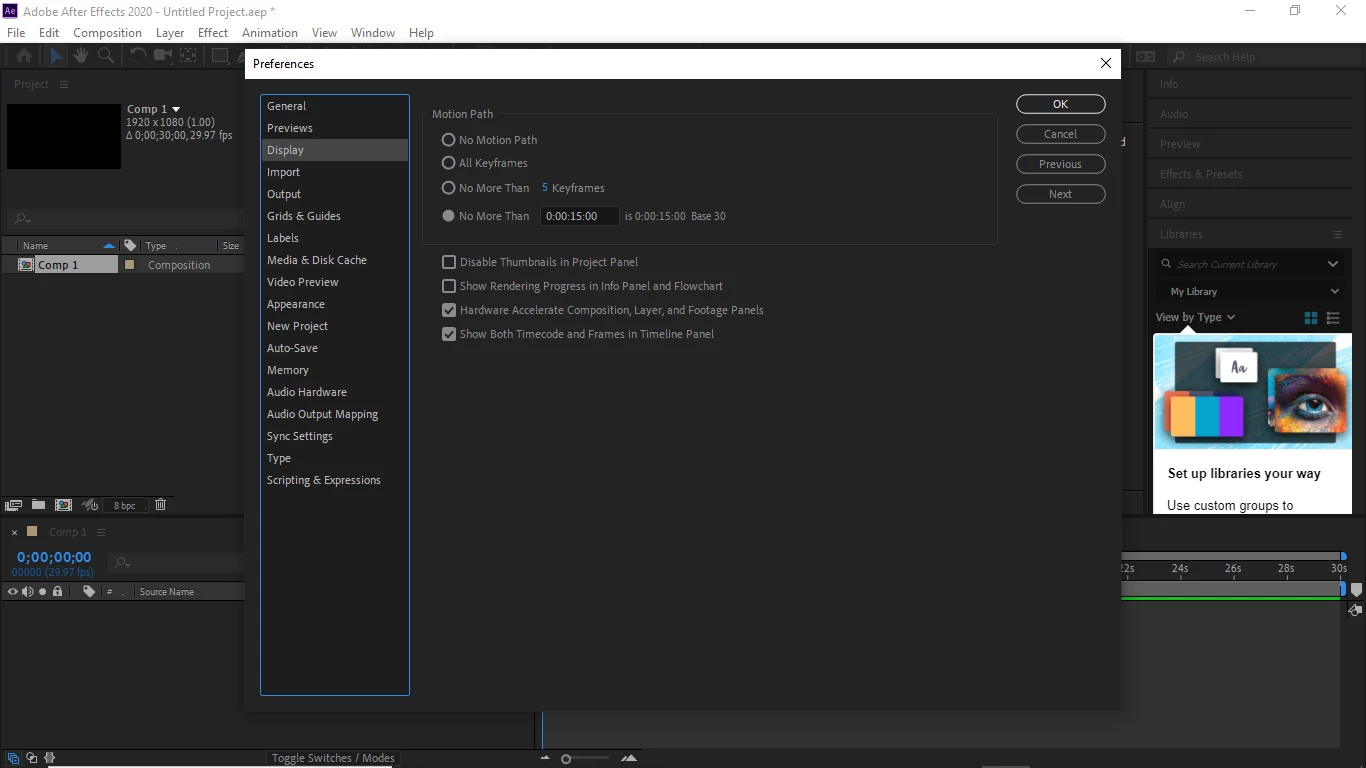Click Cancel in Preferences dialog
Viewport: 1366px width, 768px height.
click(1061, 134)
